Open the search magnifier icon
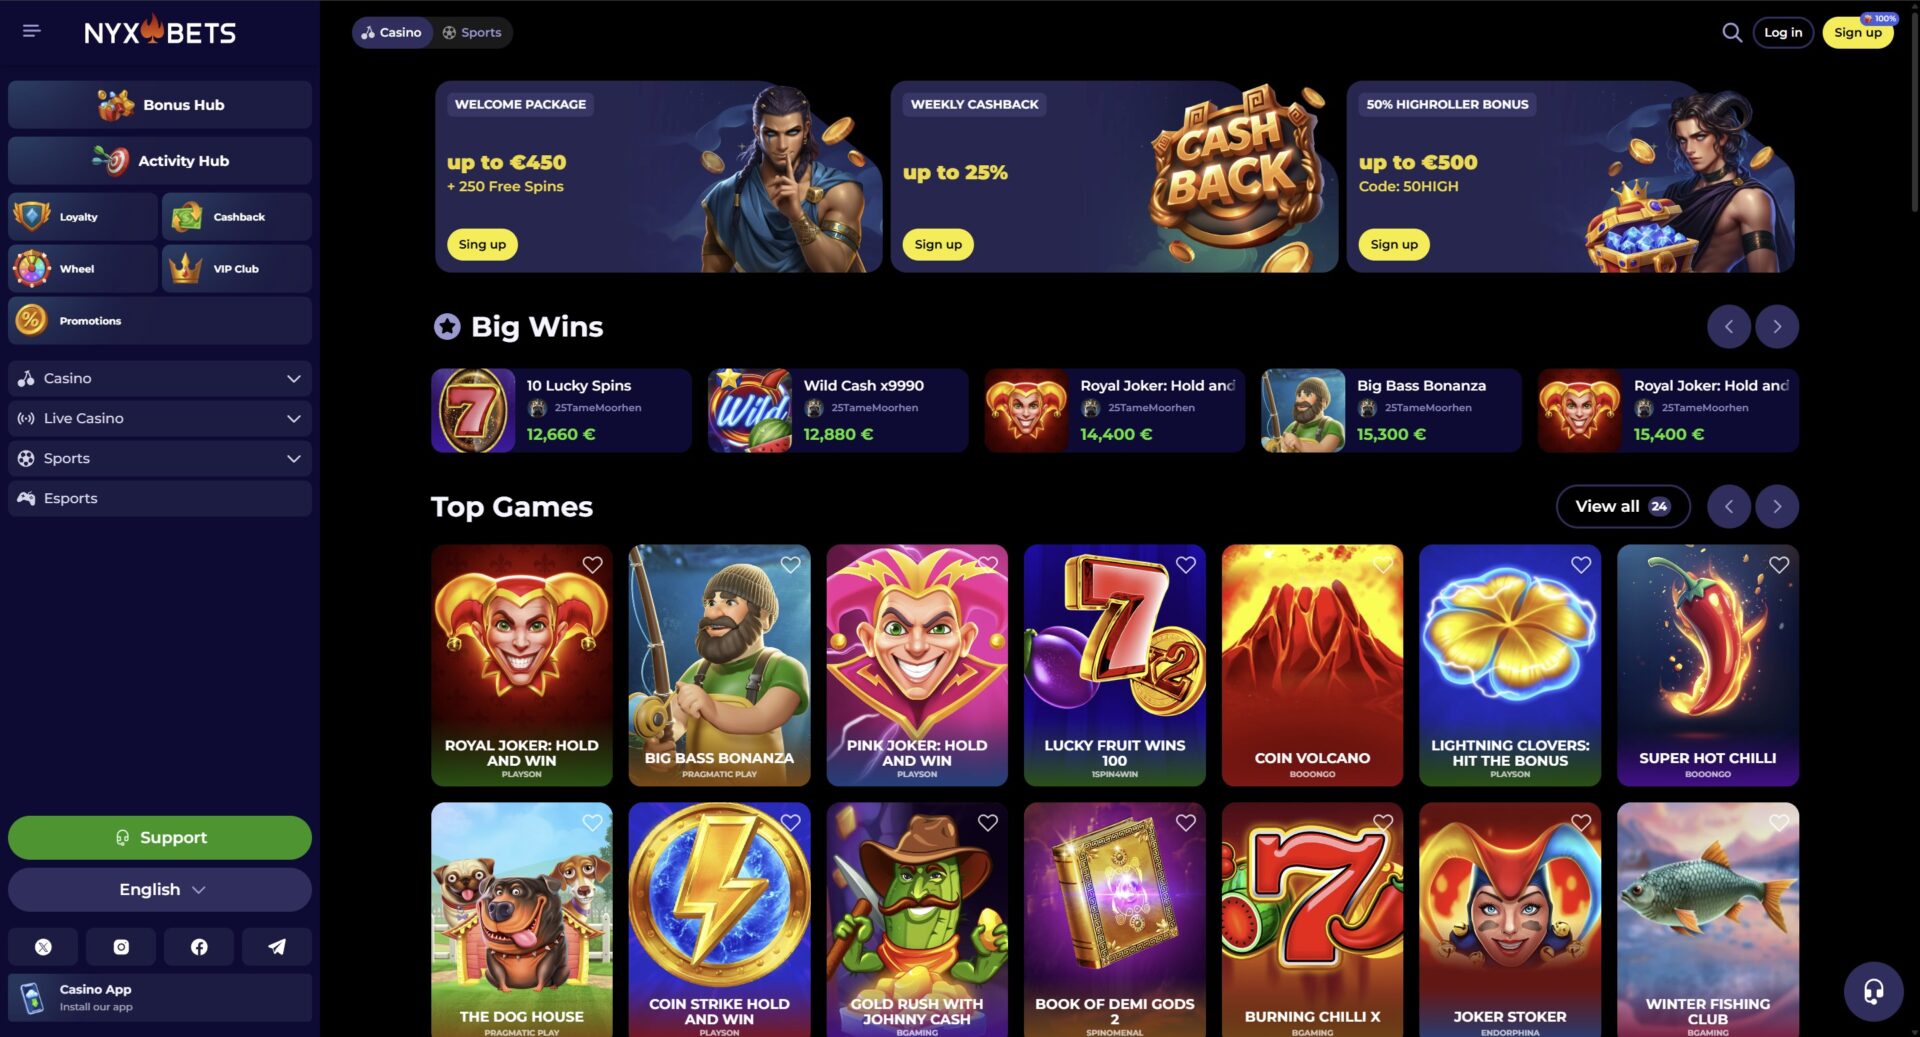The height and width of the screenshot is (1037, 1920). coord(1731,32)
